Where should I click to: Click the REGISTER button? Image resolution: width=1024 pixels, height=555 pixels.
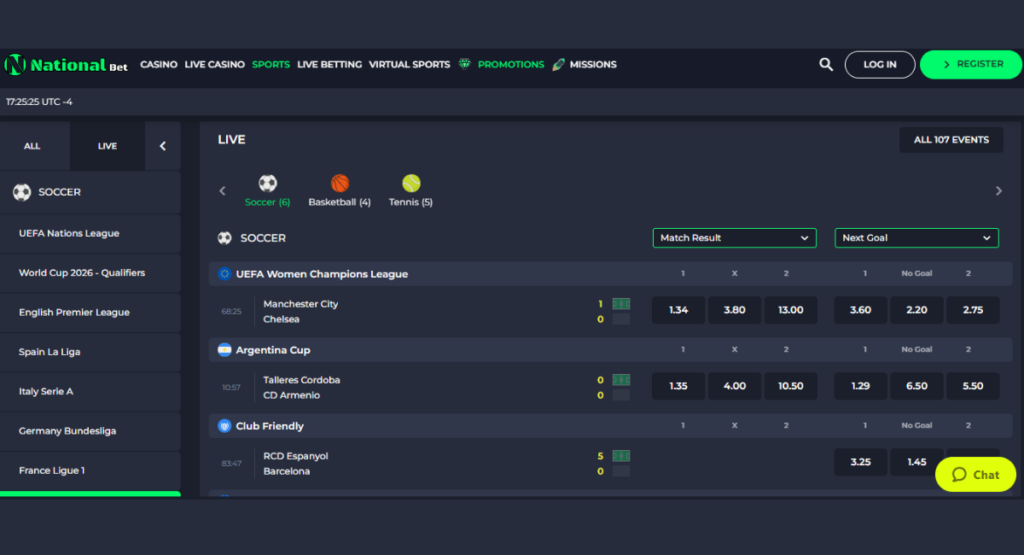click(971, 64)
